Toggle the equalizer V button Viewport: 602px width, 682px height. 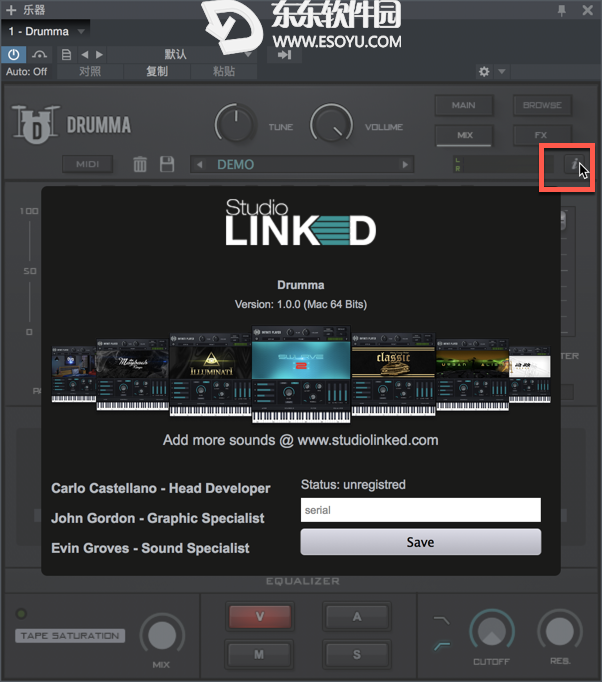[260, 616]
